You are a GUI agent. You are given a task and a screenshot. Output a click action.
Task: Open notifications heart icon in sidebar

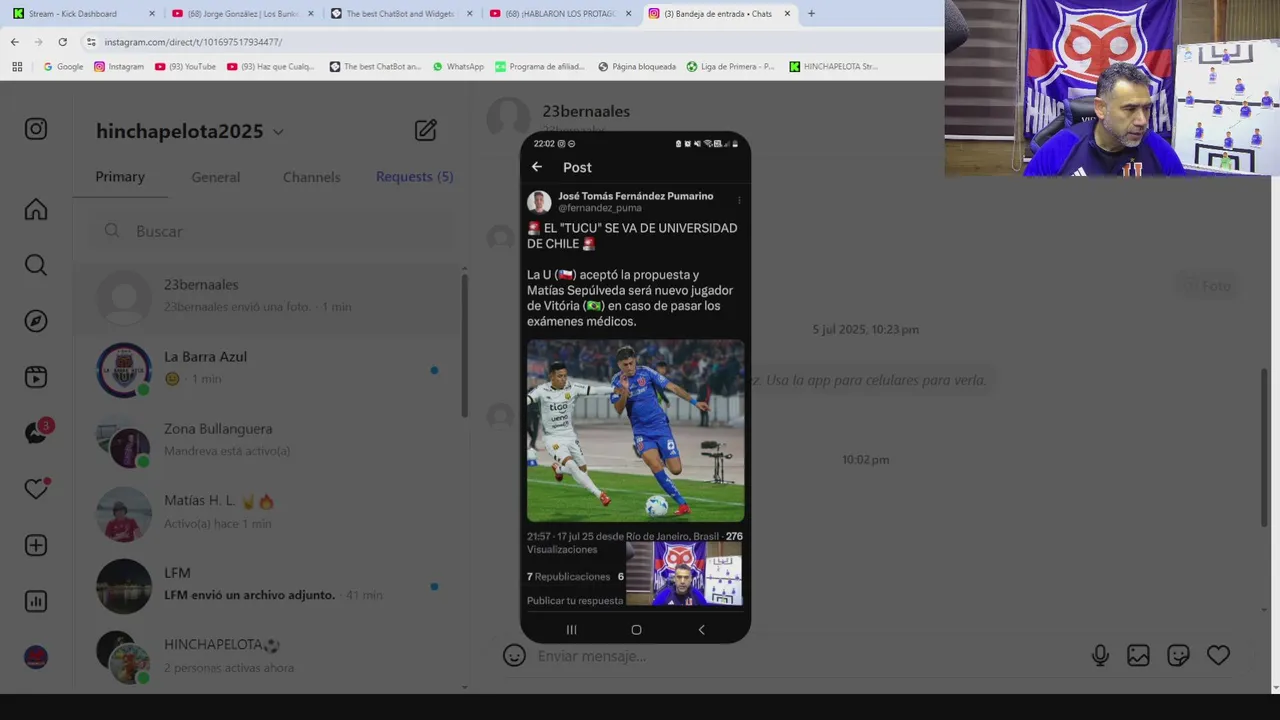[36, 489]
